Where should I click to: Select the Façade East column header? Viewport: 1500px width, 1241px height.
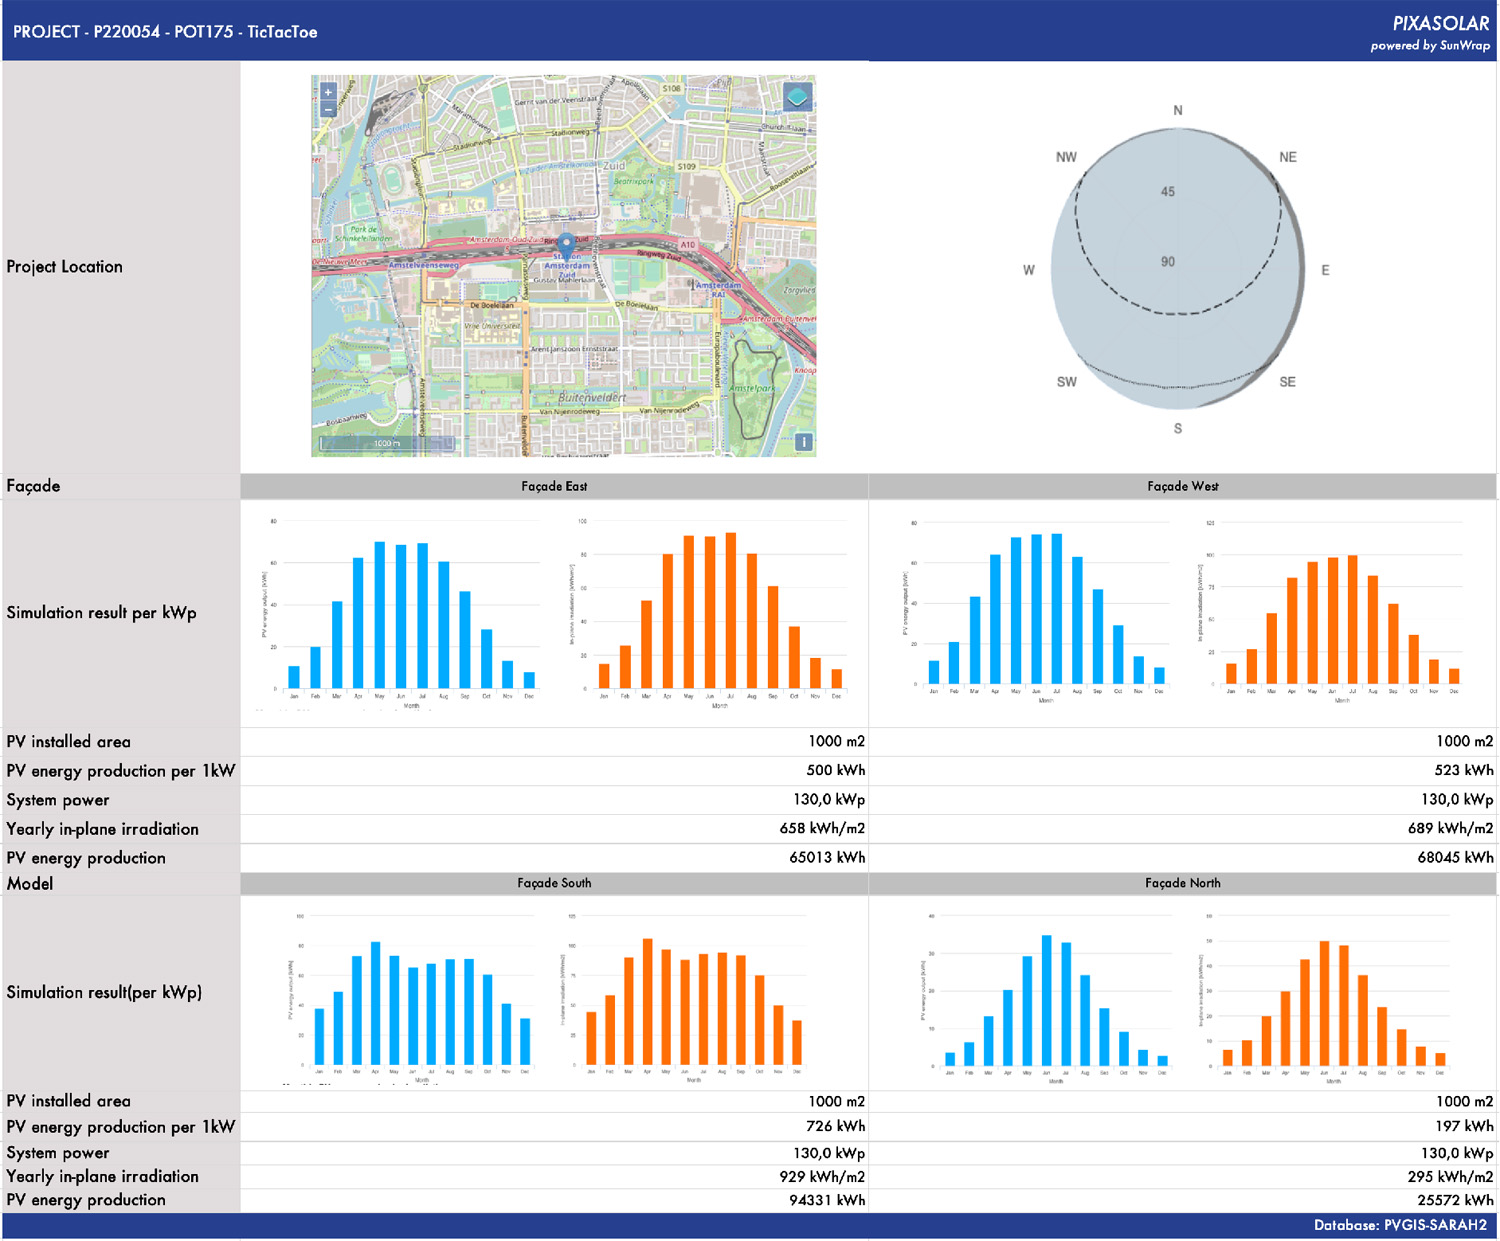[x=554, y=487]
